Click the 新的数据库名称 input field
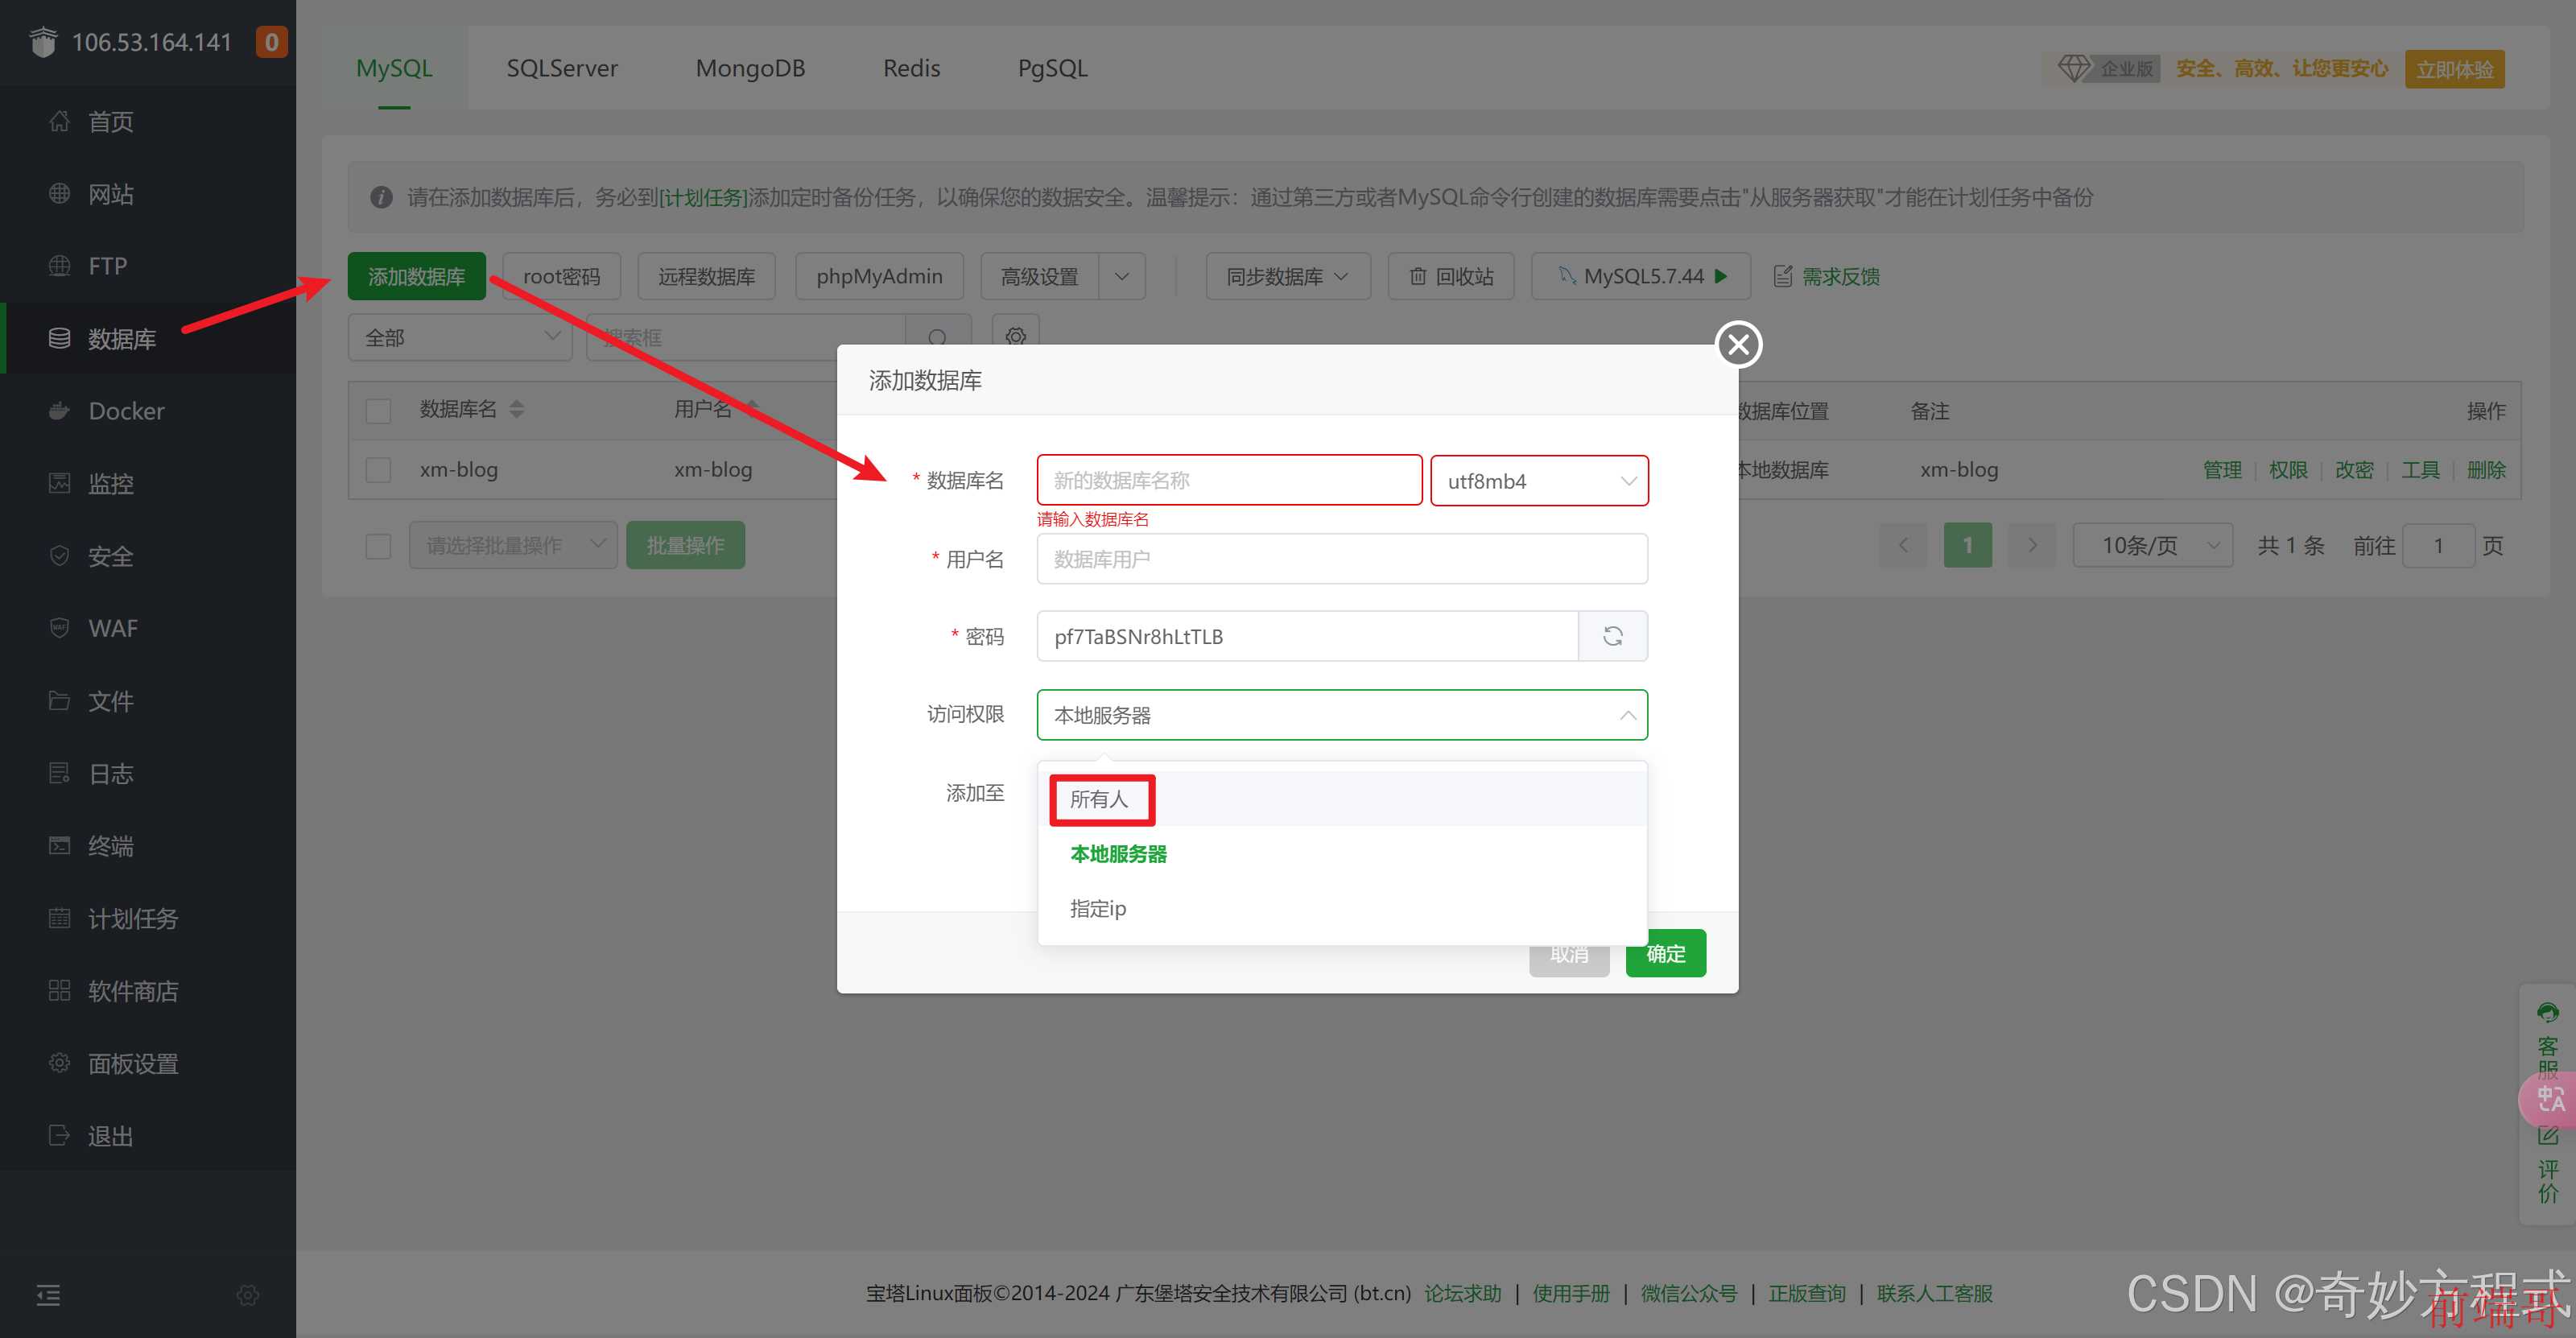The image size is (2576, 1338). (x=1229, y=480)
